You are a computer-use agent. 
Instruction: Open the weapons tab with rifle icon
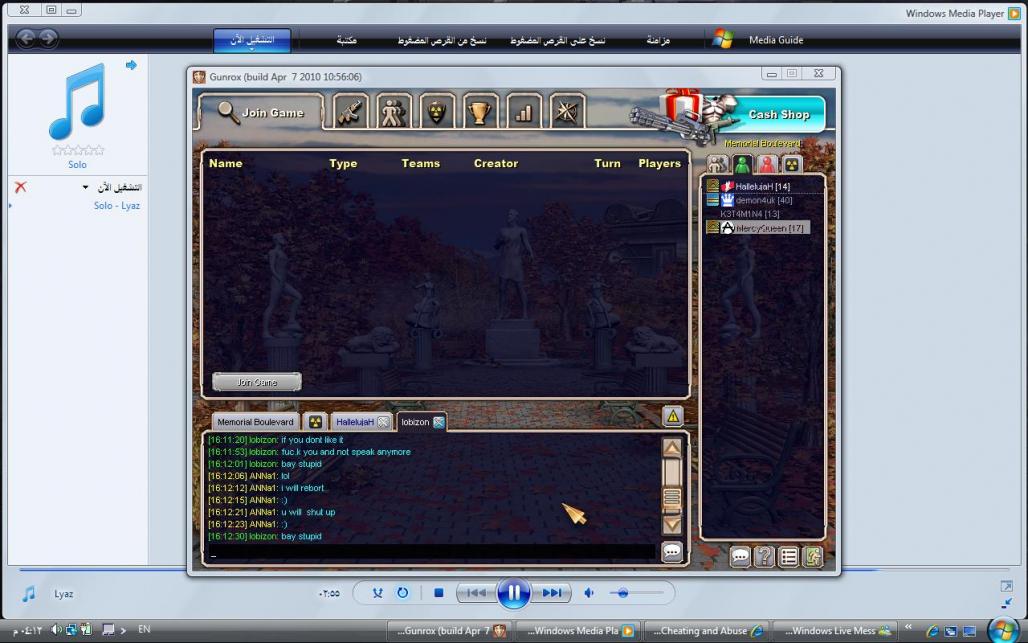point(351,112)
